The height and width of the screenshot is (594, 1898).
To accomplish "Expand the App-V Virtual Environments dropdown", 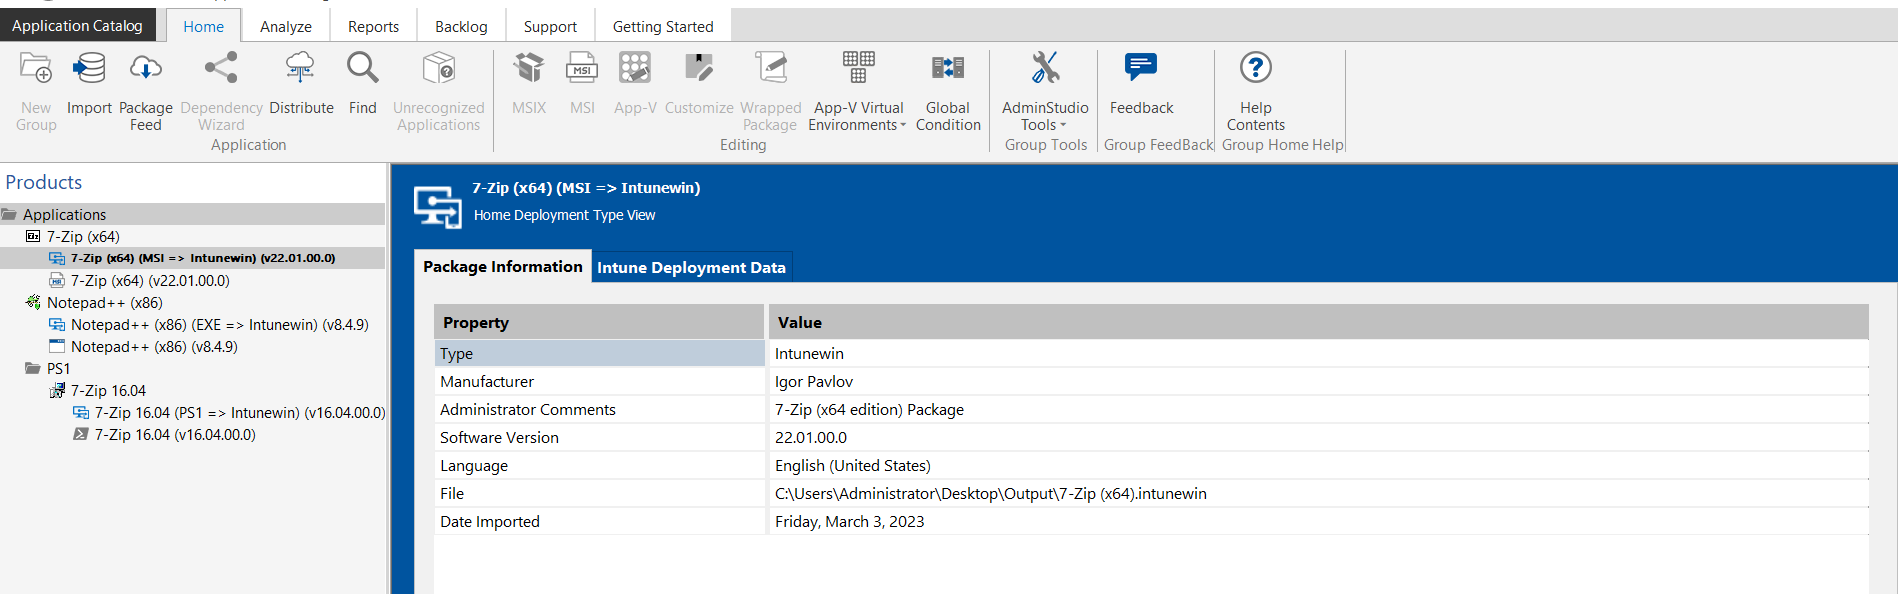I will pos(857,116).
